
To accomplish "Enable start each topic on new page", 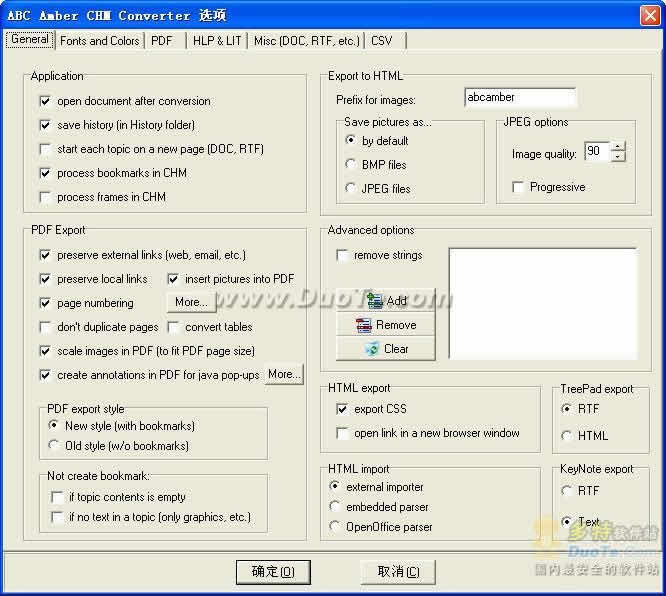I will point(45,149).
